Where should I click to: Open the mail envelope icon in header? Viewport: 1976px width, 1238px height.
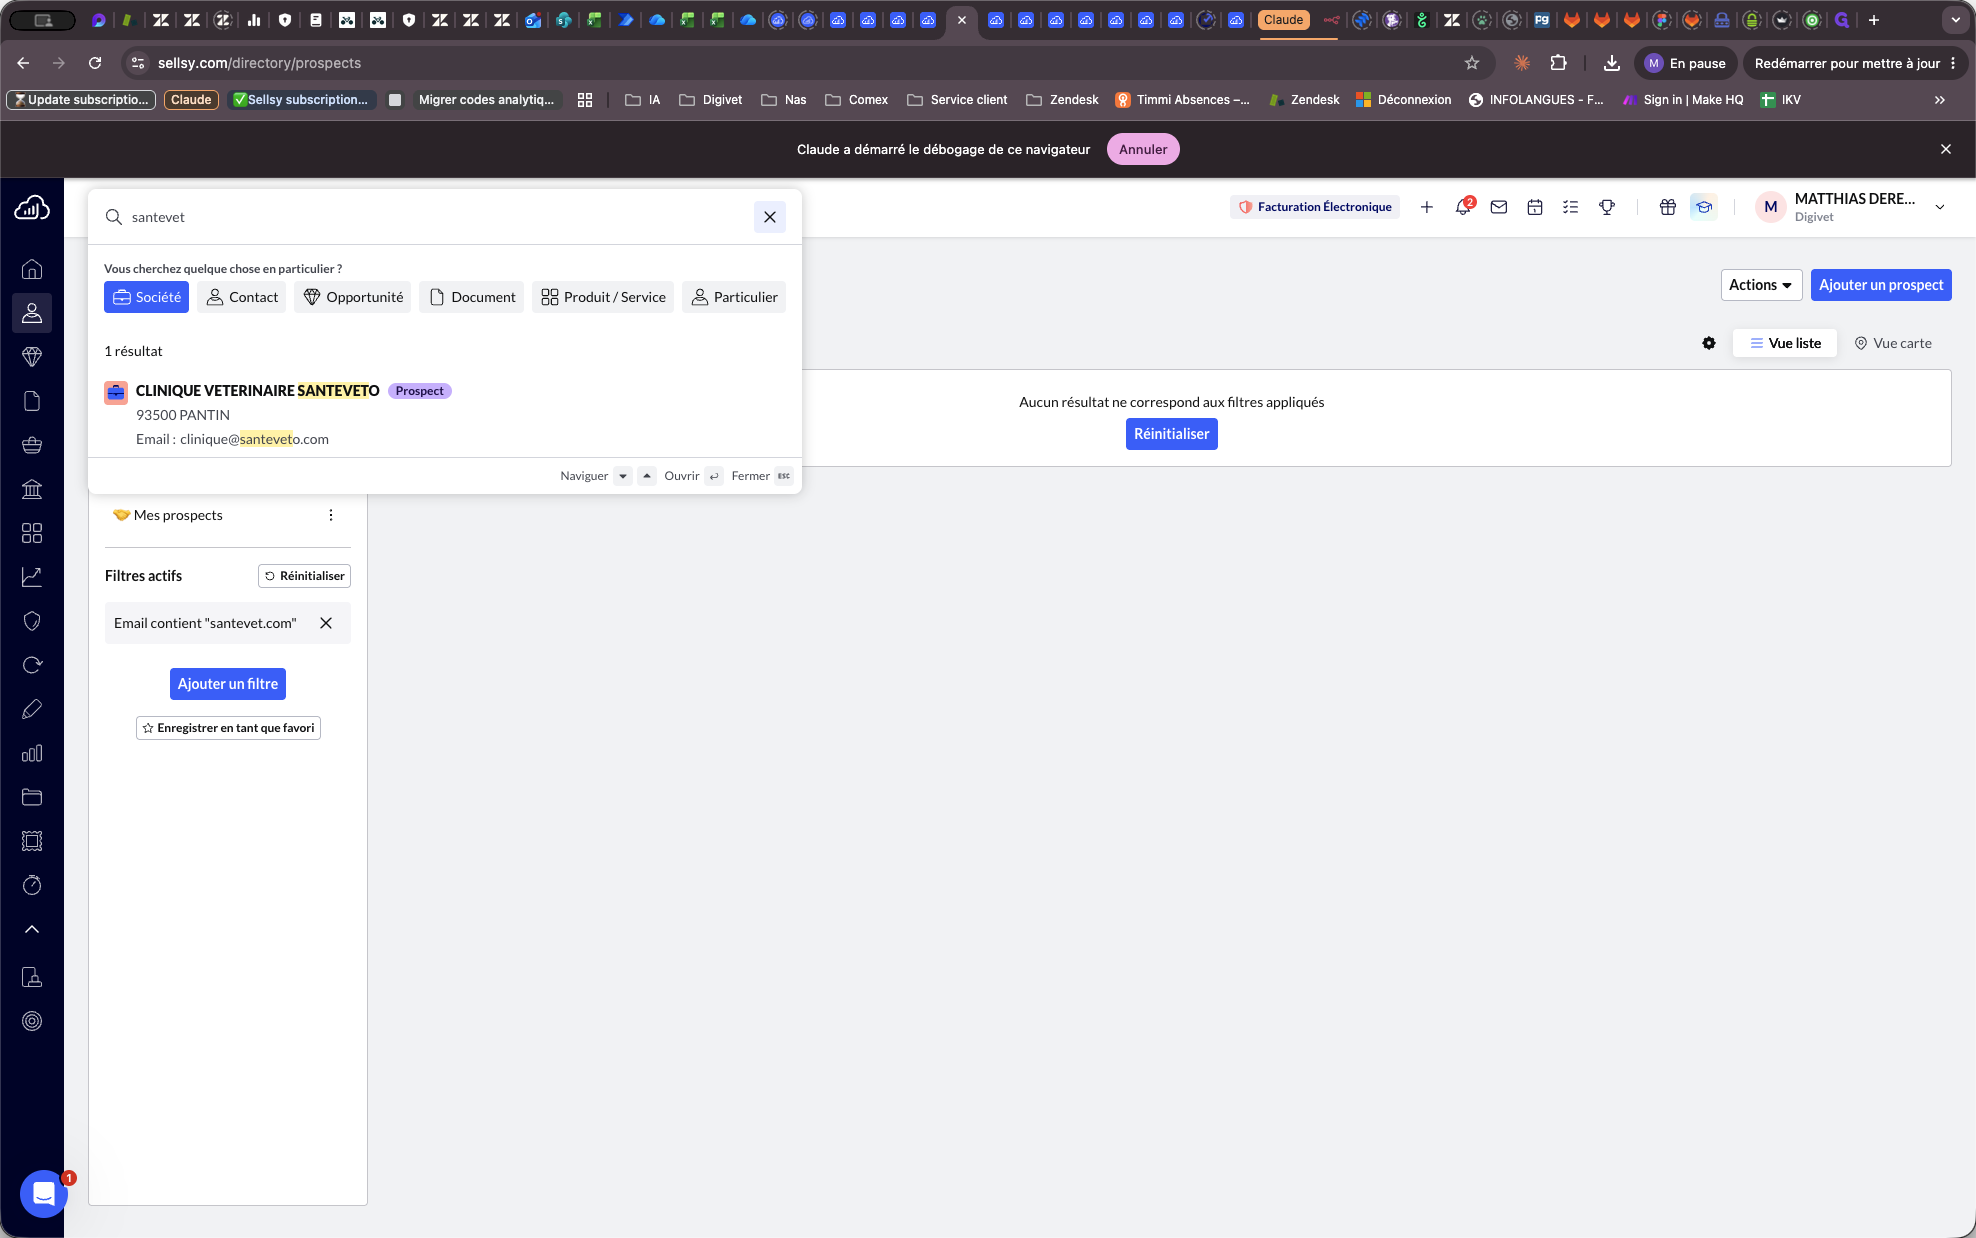click(1499, 207)
